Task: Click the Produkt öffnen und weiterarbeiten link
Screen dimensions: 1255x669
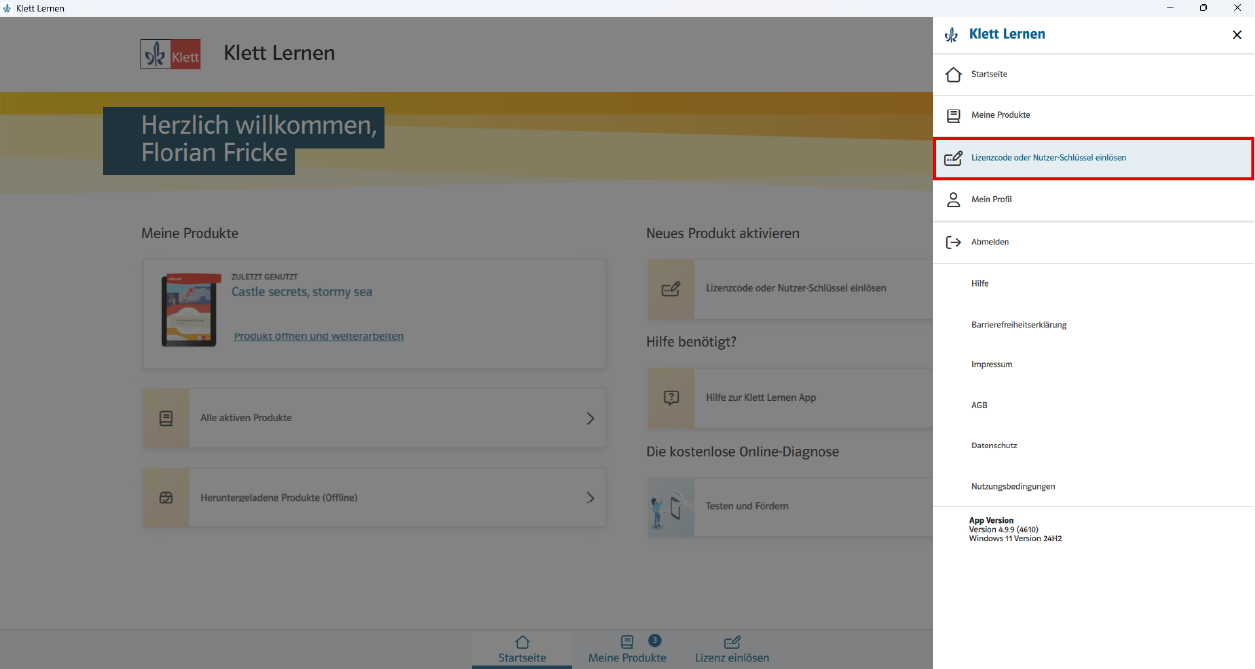Action: coord(318,336)
